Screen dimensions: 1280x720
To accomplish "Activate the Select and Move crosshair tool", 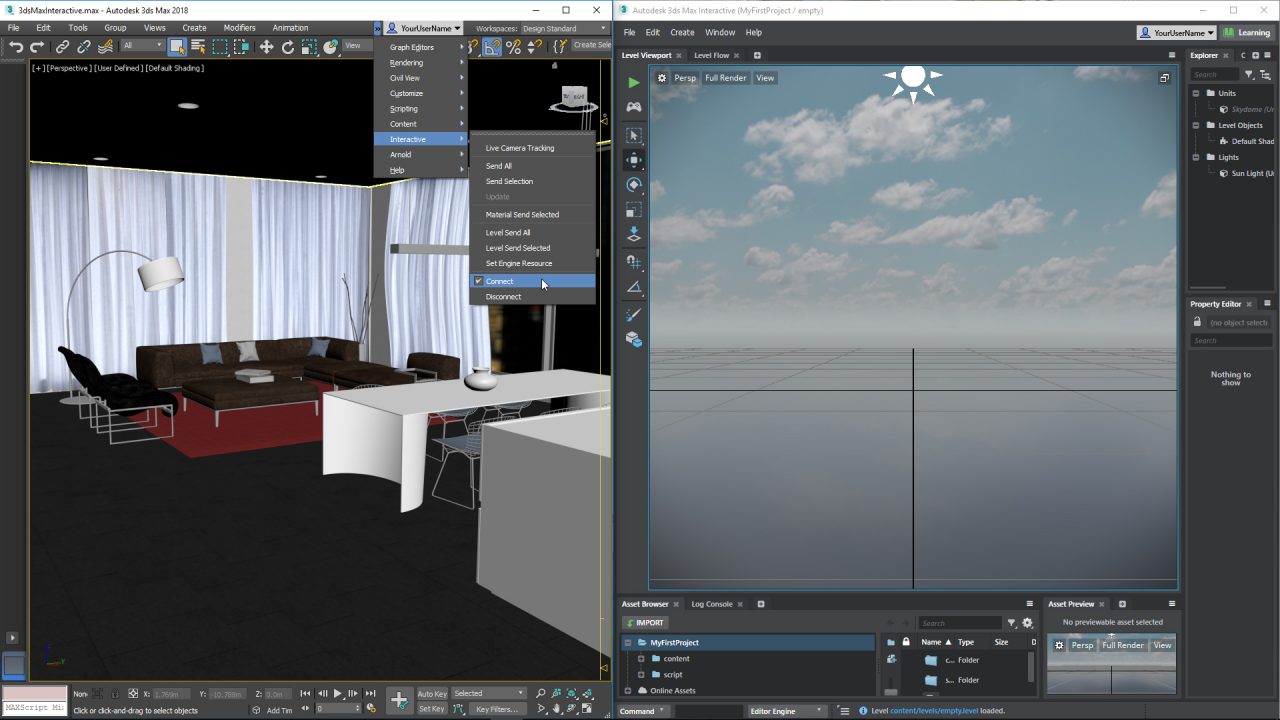I will tap(266, 46).
